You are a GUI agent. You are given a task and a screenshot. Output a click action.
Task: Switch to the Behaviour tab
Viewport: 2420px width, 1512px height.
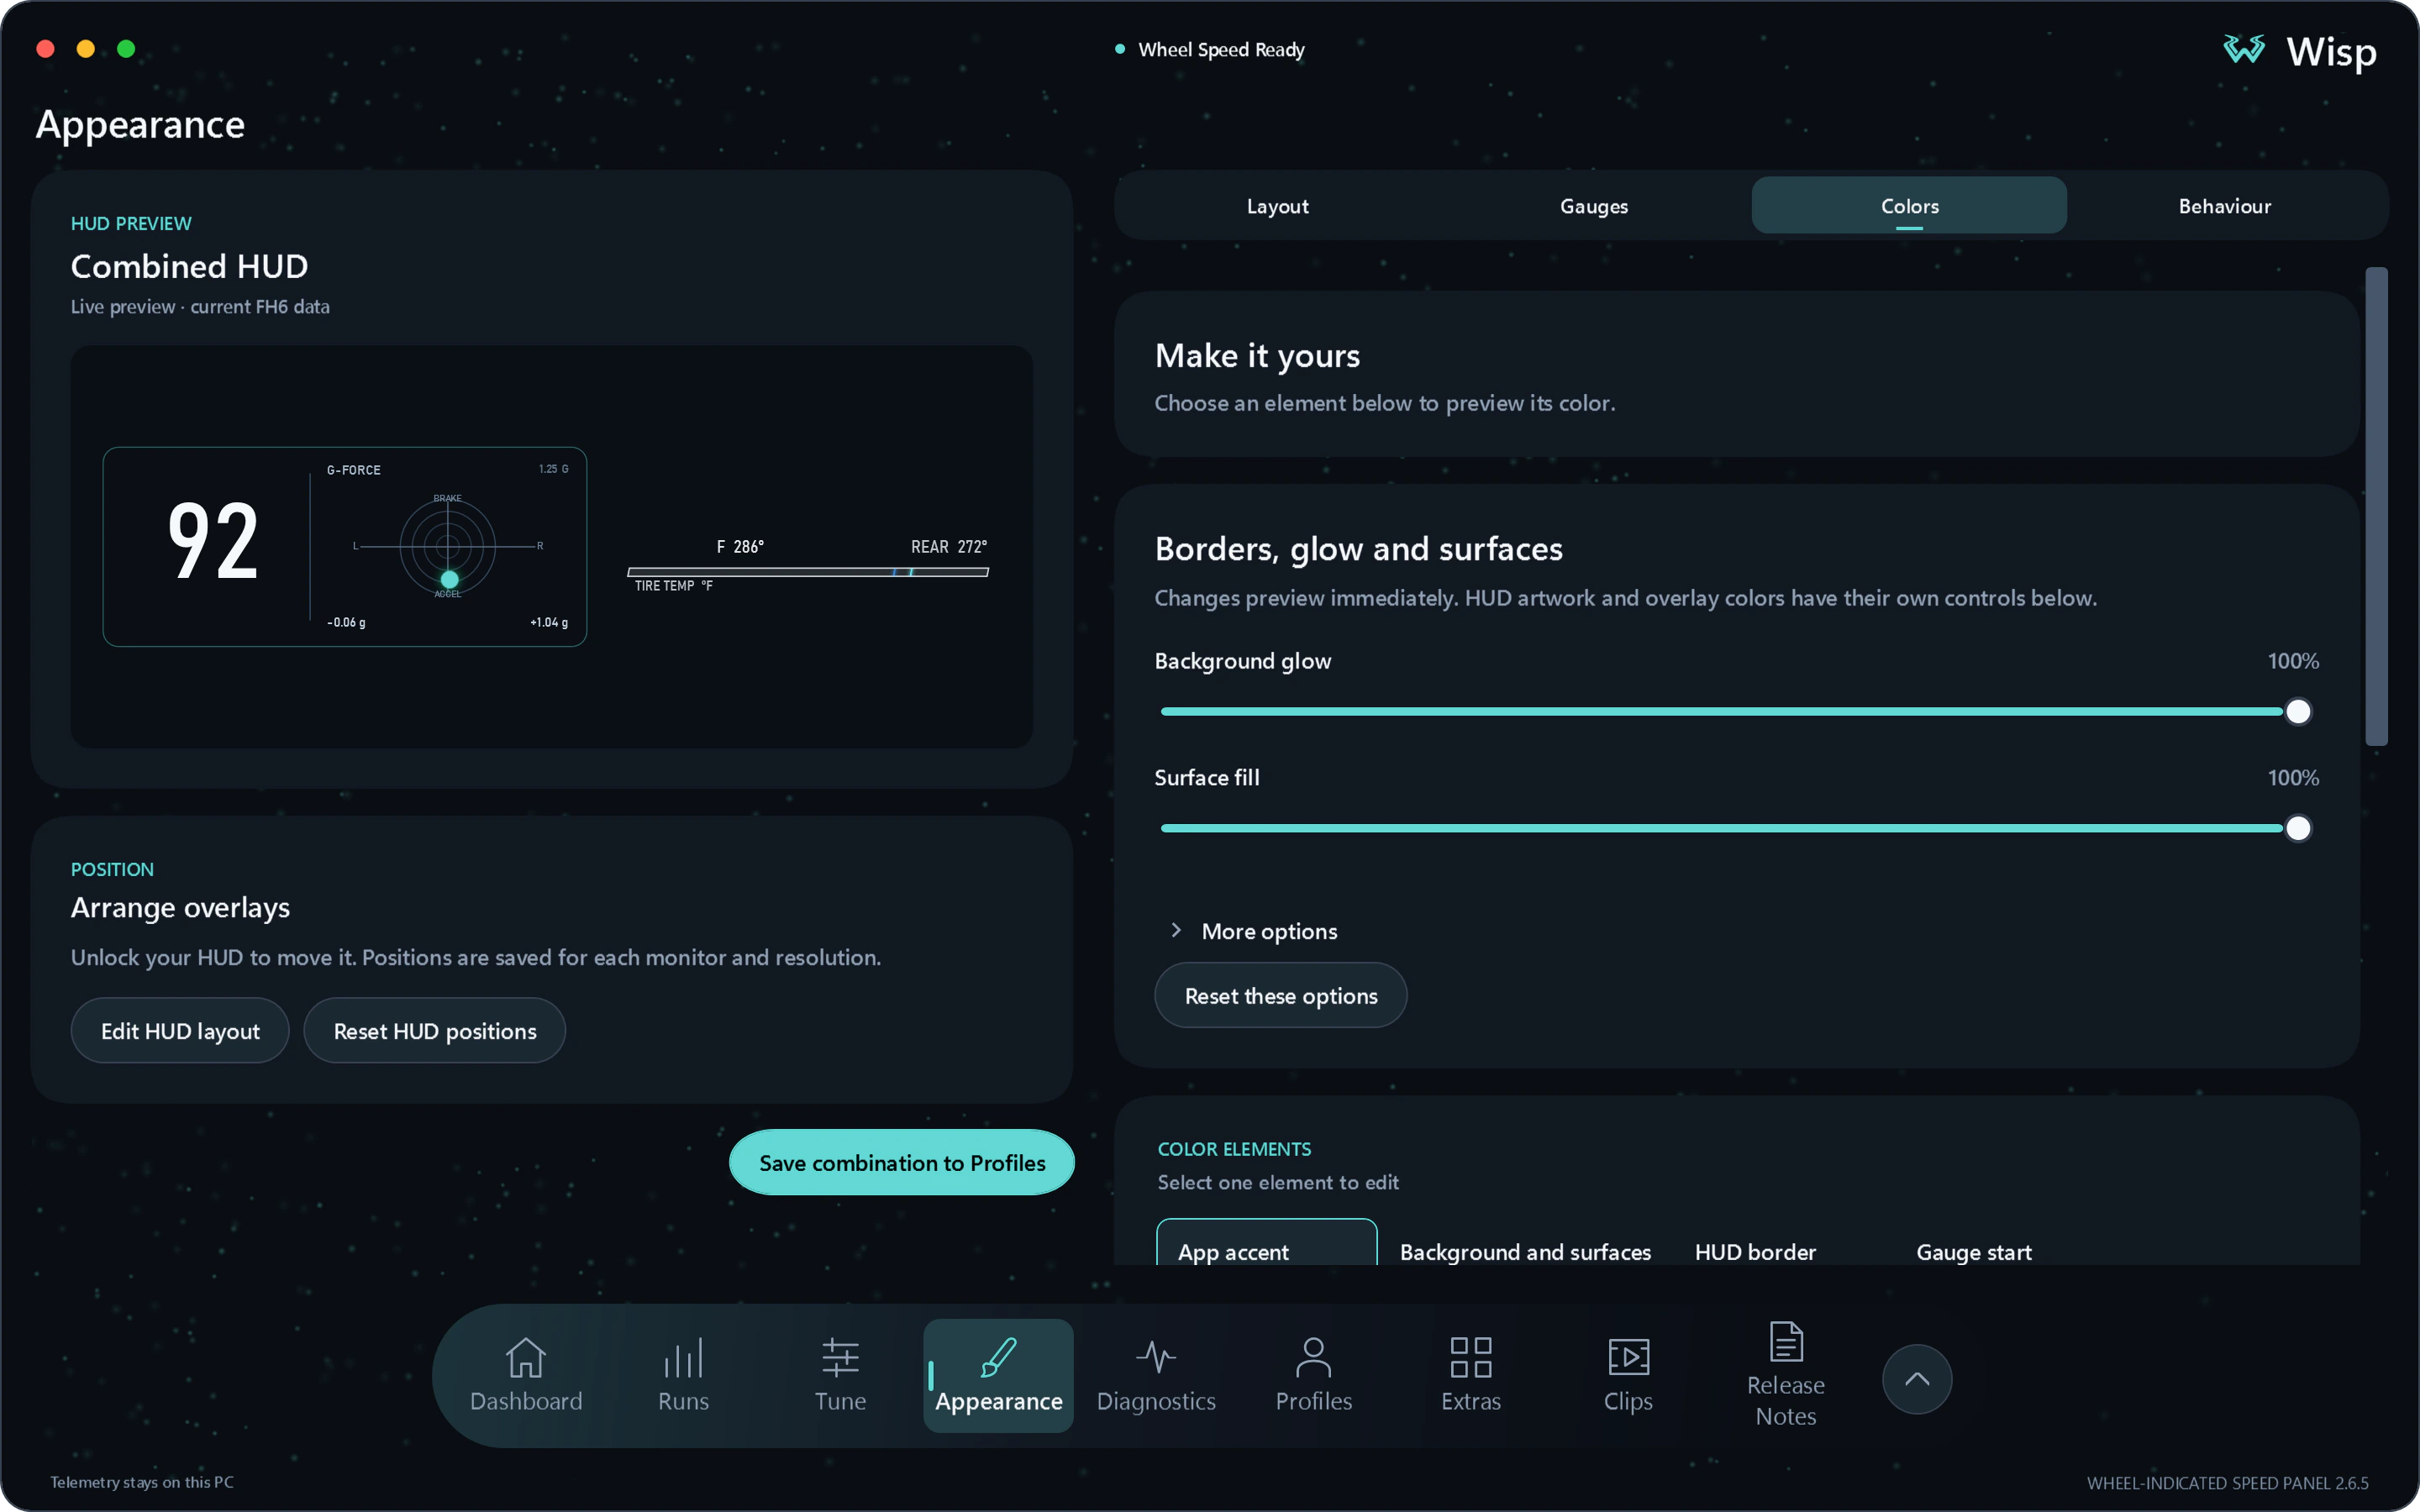2225,206
